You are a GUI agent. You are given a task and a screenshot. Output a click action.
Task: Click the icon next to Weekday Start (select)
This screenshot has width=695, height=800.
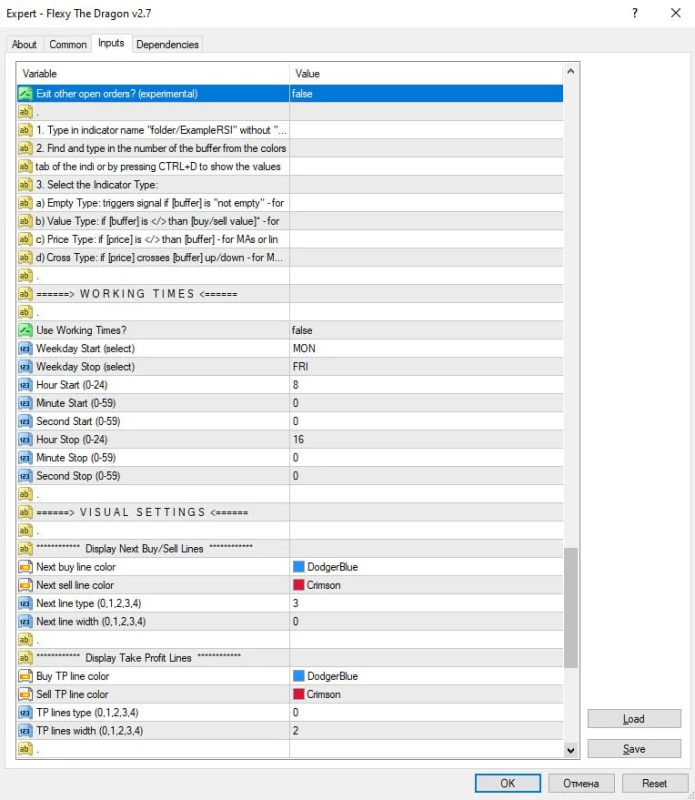click(26, 348)
